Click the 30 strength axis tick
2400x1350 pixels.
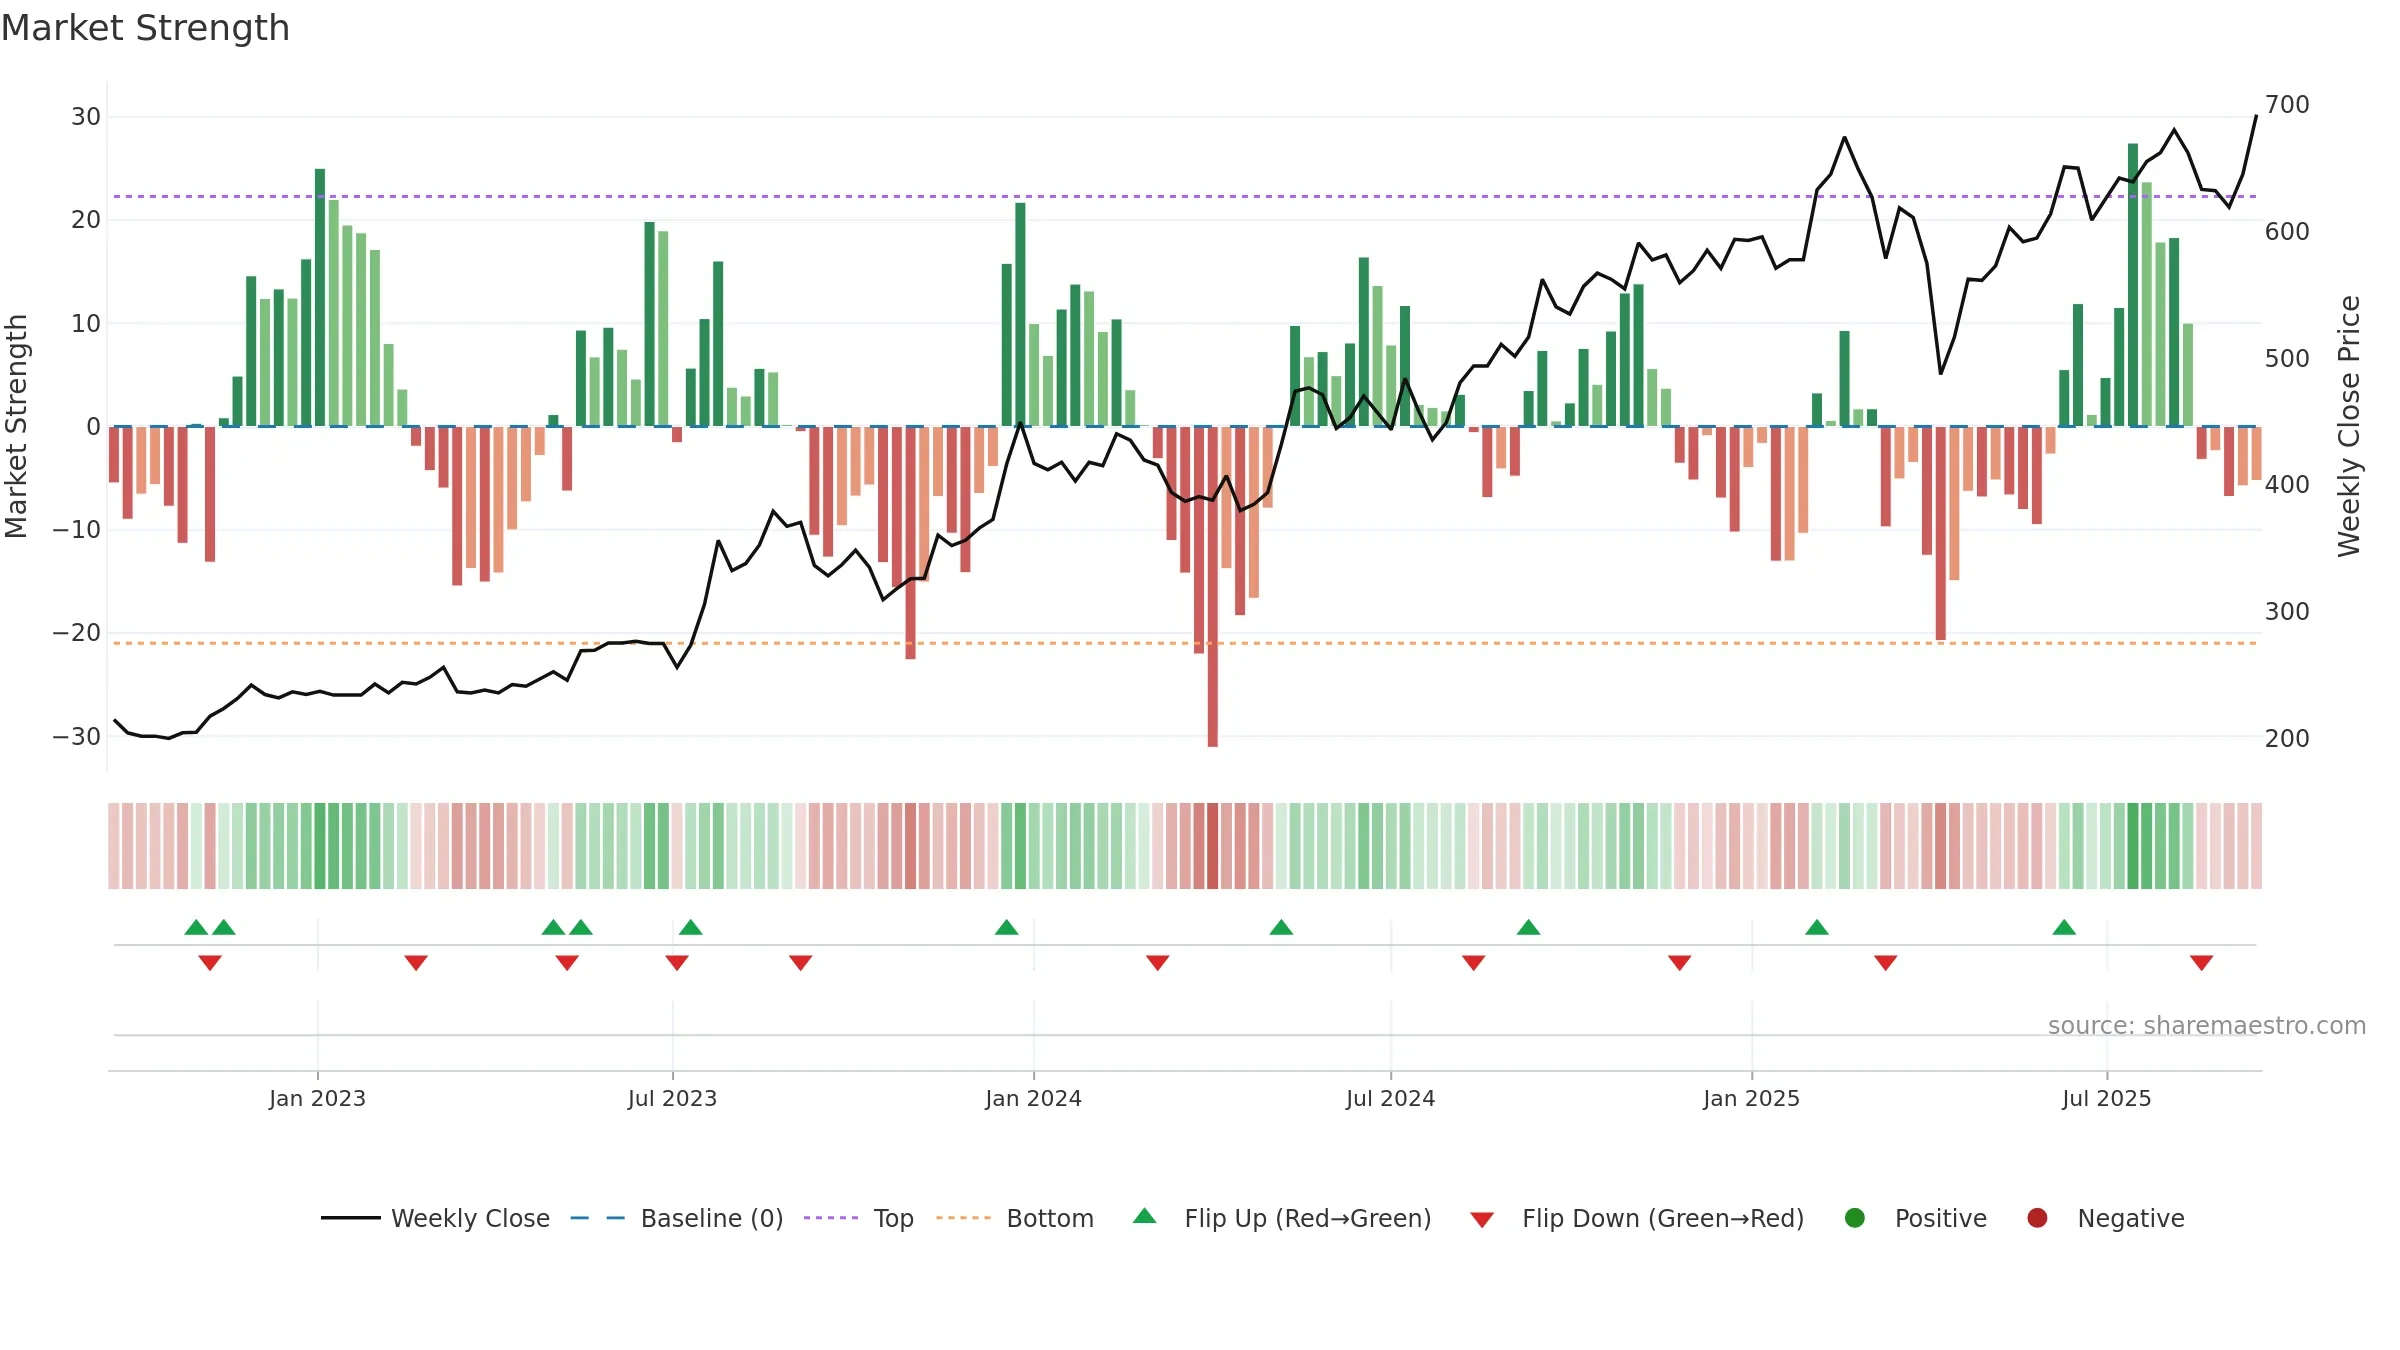coord(86,116)
